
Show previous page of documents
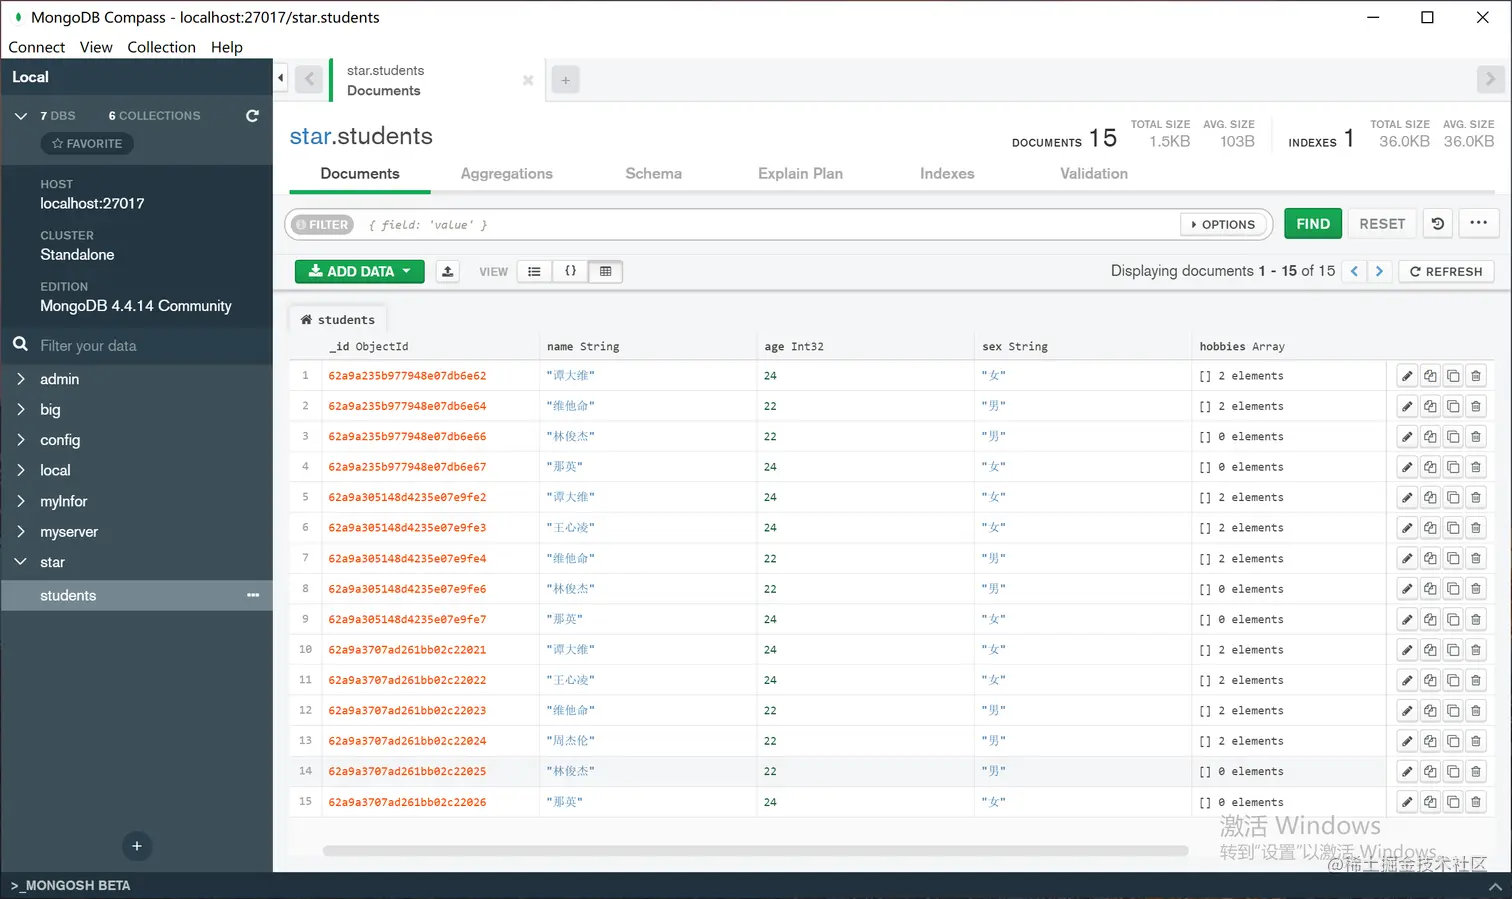click(1354, 271)
